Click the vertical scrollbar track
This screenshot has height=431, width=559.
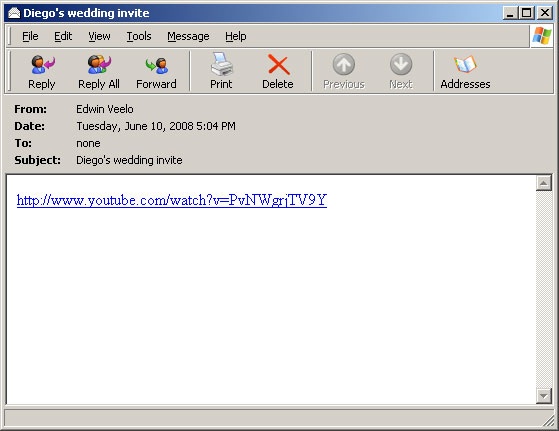coord(544,289)
